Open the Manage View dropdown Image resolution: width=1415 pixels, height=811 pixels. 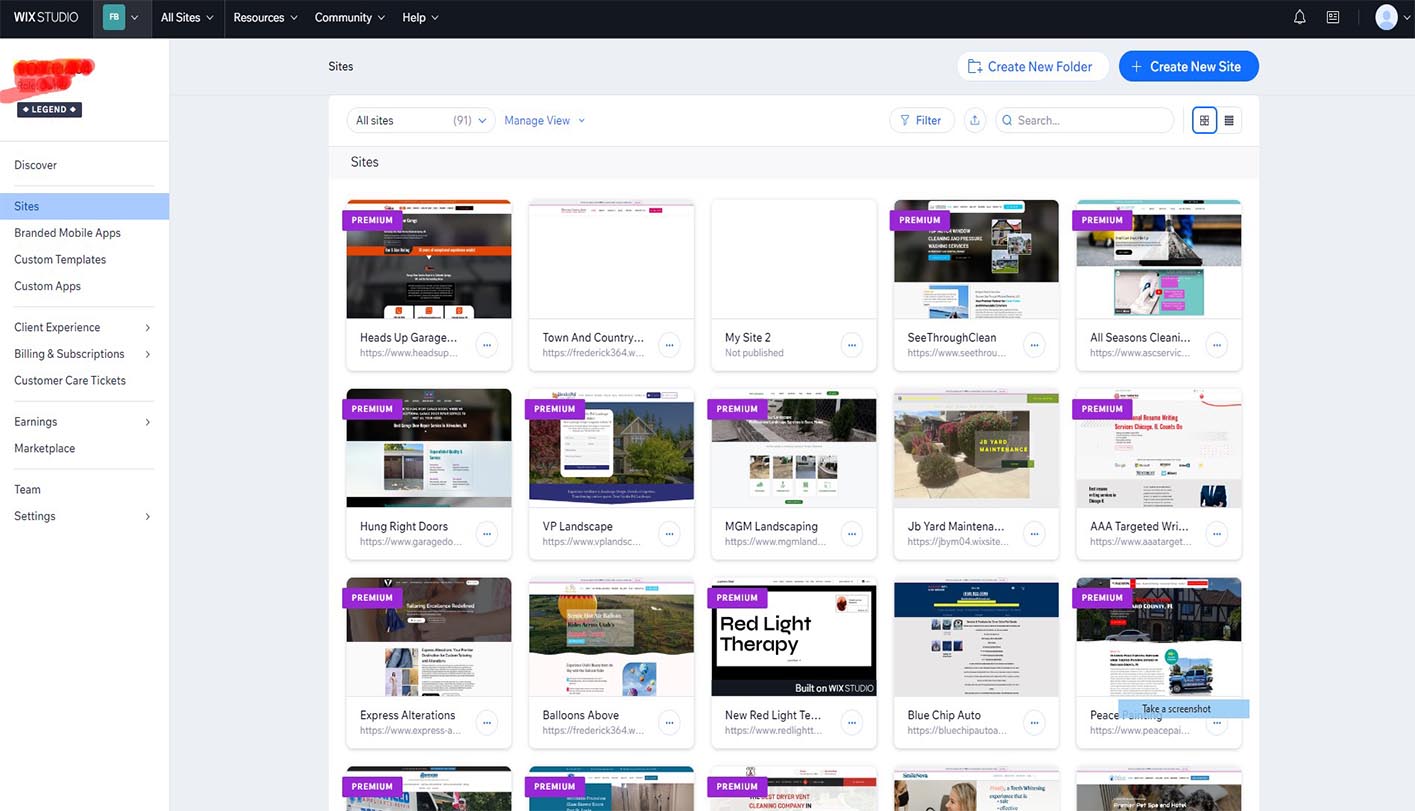(545, 120)
